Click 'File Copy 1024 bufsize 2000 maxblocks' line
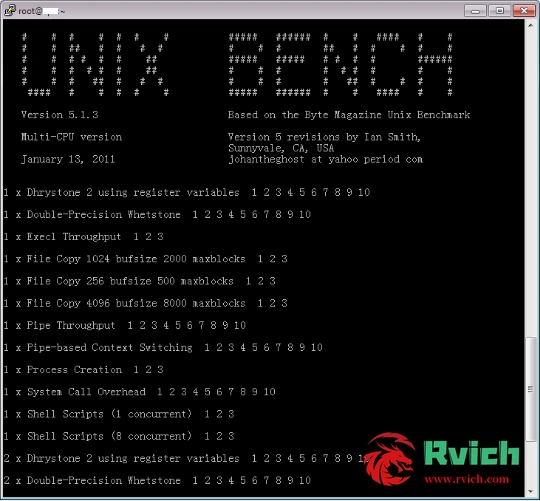Screen dimensions: 540x501 click(146, 259)
